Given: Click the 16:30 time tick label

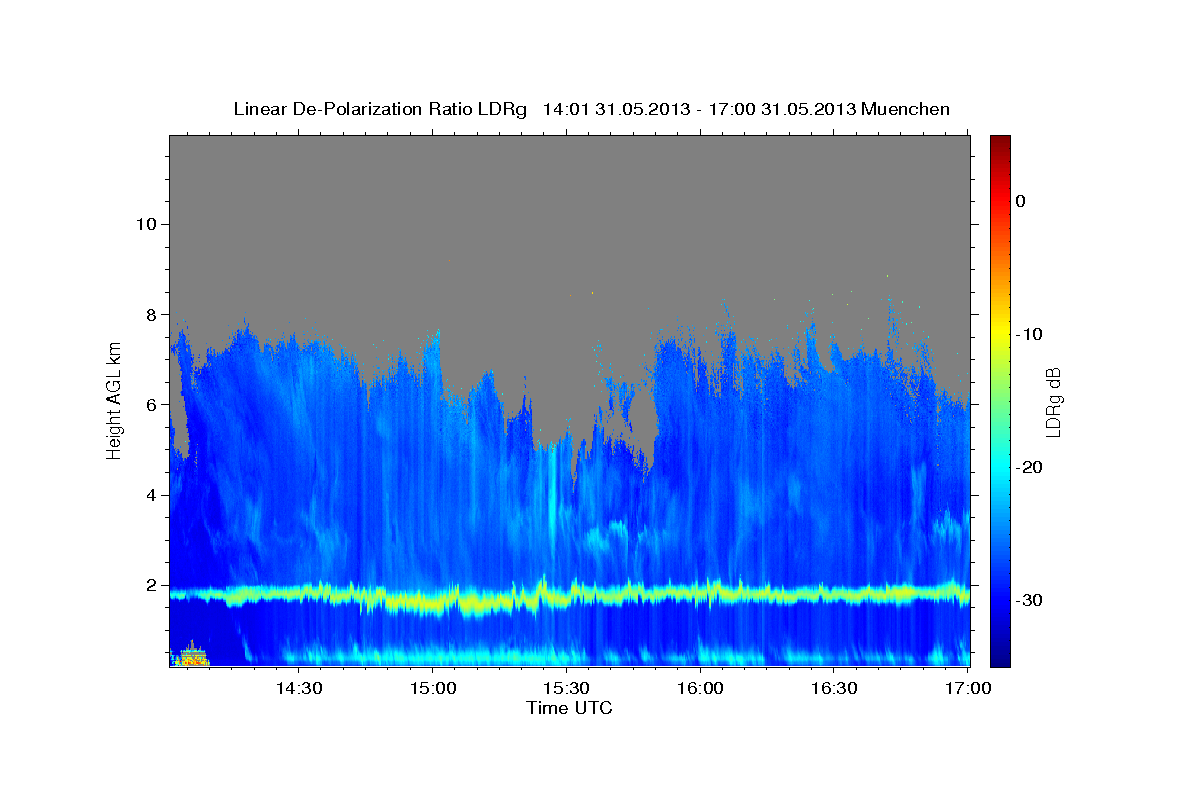Looking at the screenshot, I should coord(834,688).
